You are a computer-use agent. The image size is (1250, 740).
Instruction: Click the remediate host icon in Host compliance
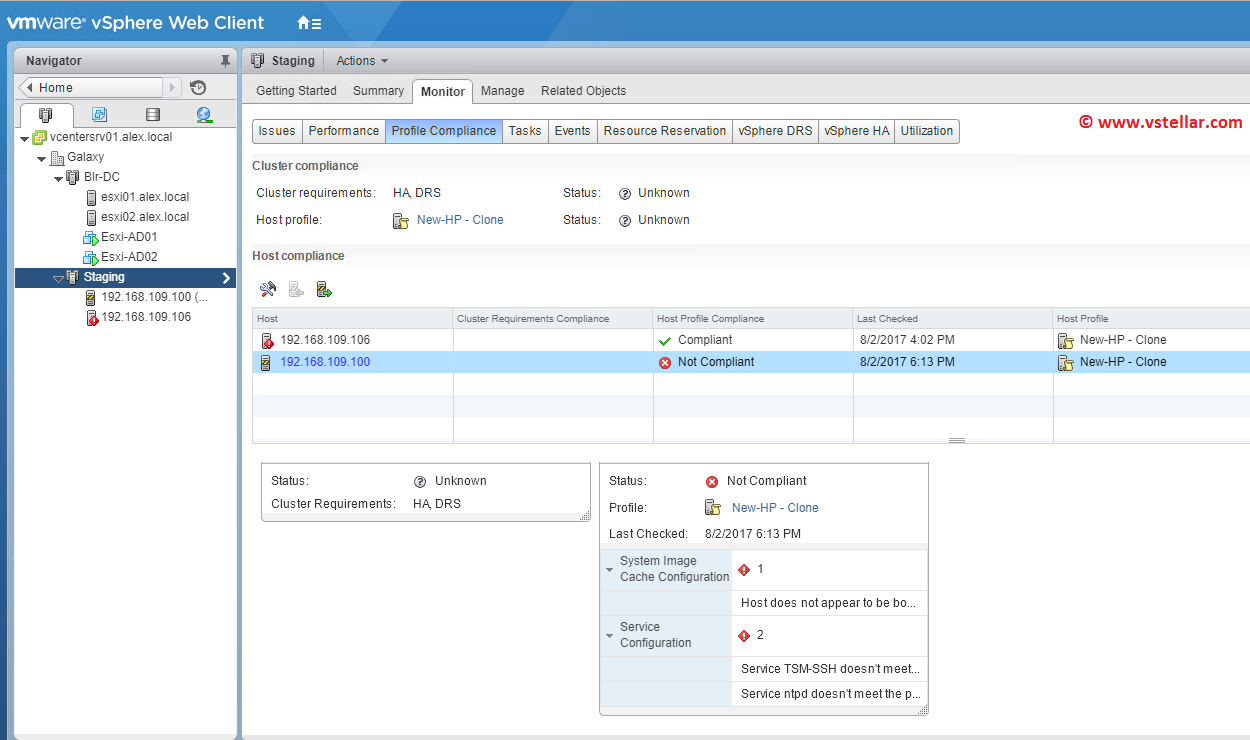point(324,290)
